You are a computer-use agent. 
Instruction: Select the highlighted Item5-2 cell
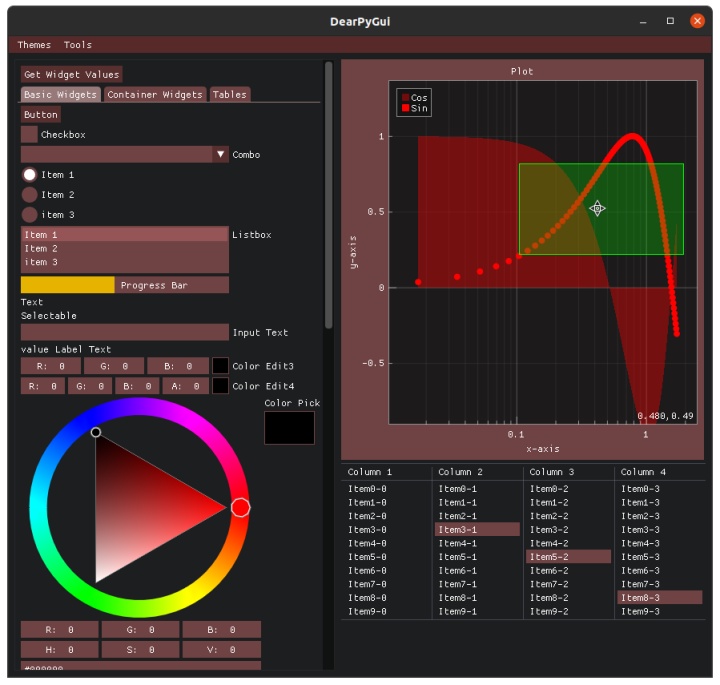(568, 556)
